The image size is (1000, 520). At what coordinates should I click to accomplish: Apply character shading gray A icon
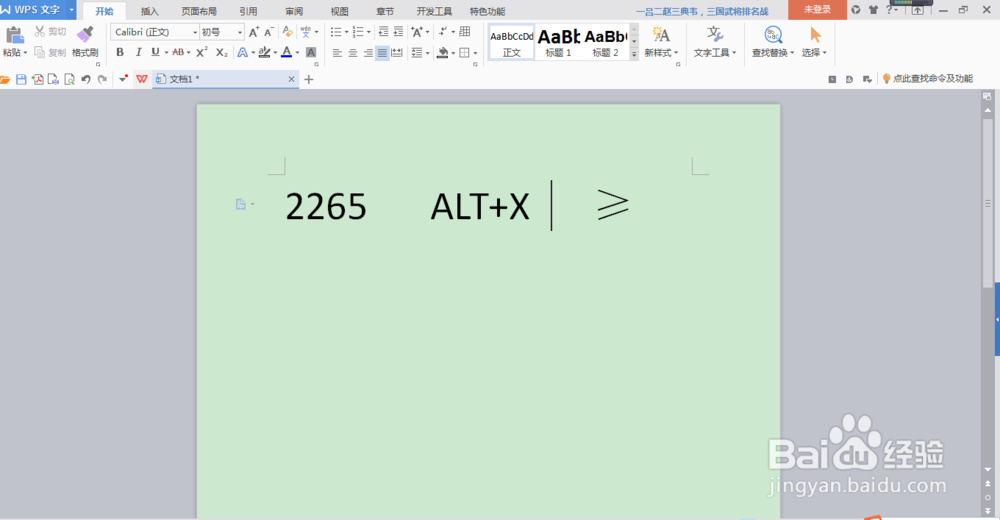click(311, 52)
